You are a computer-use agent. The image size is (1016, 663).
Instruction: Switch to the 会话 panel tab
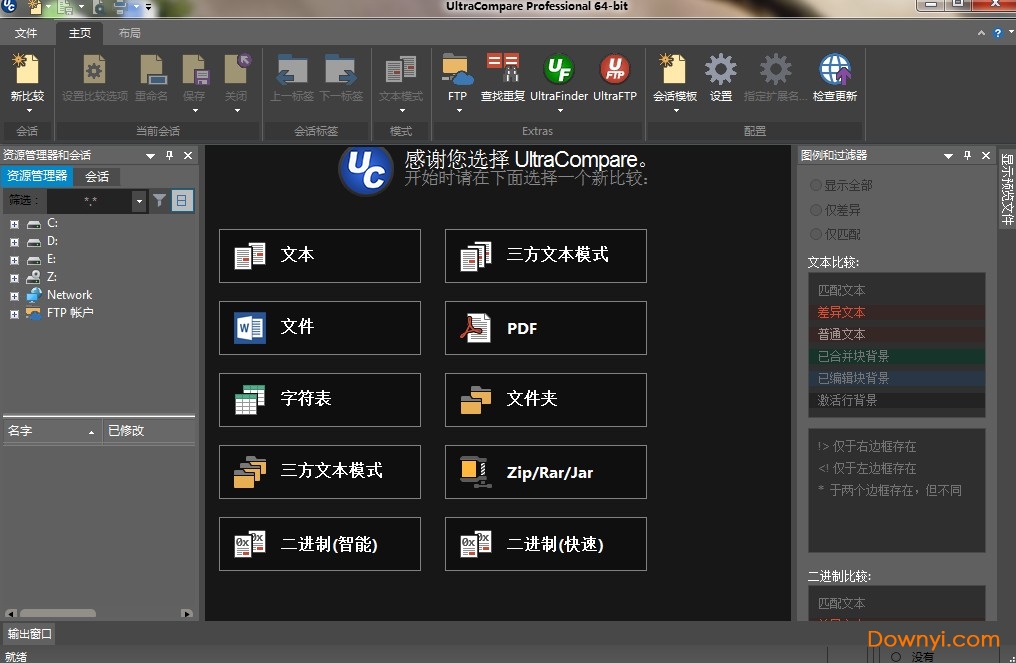point(95,176)
